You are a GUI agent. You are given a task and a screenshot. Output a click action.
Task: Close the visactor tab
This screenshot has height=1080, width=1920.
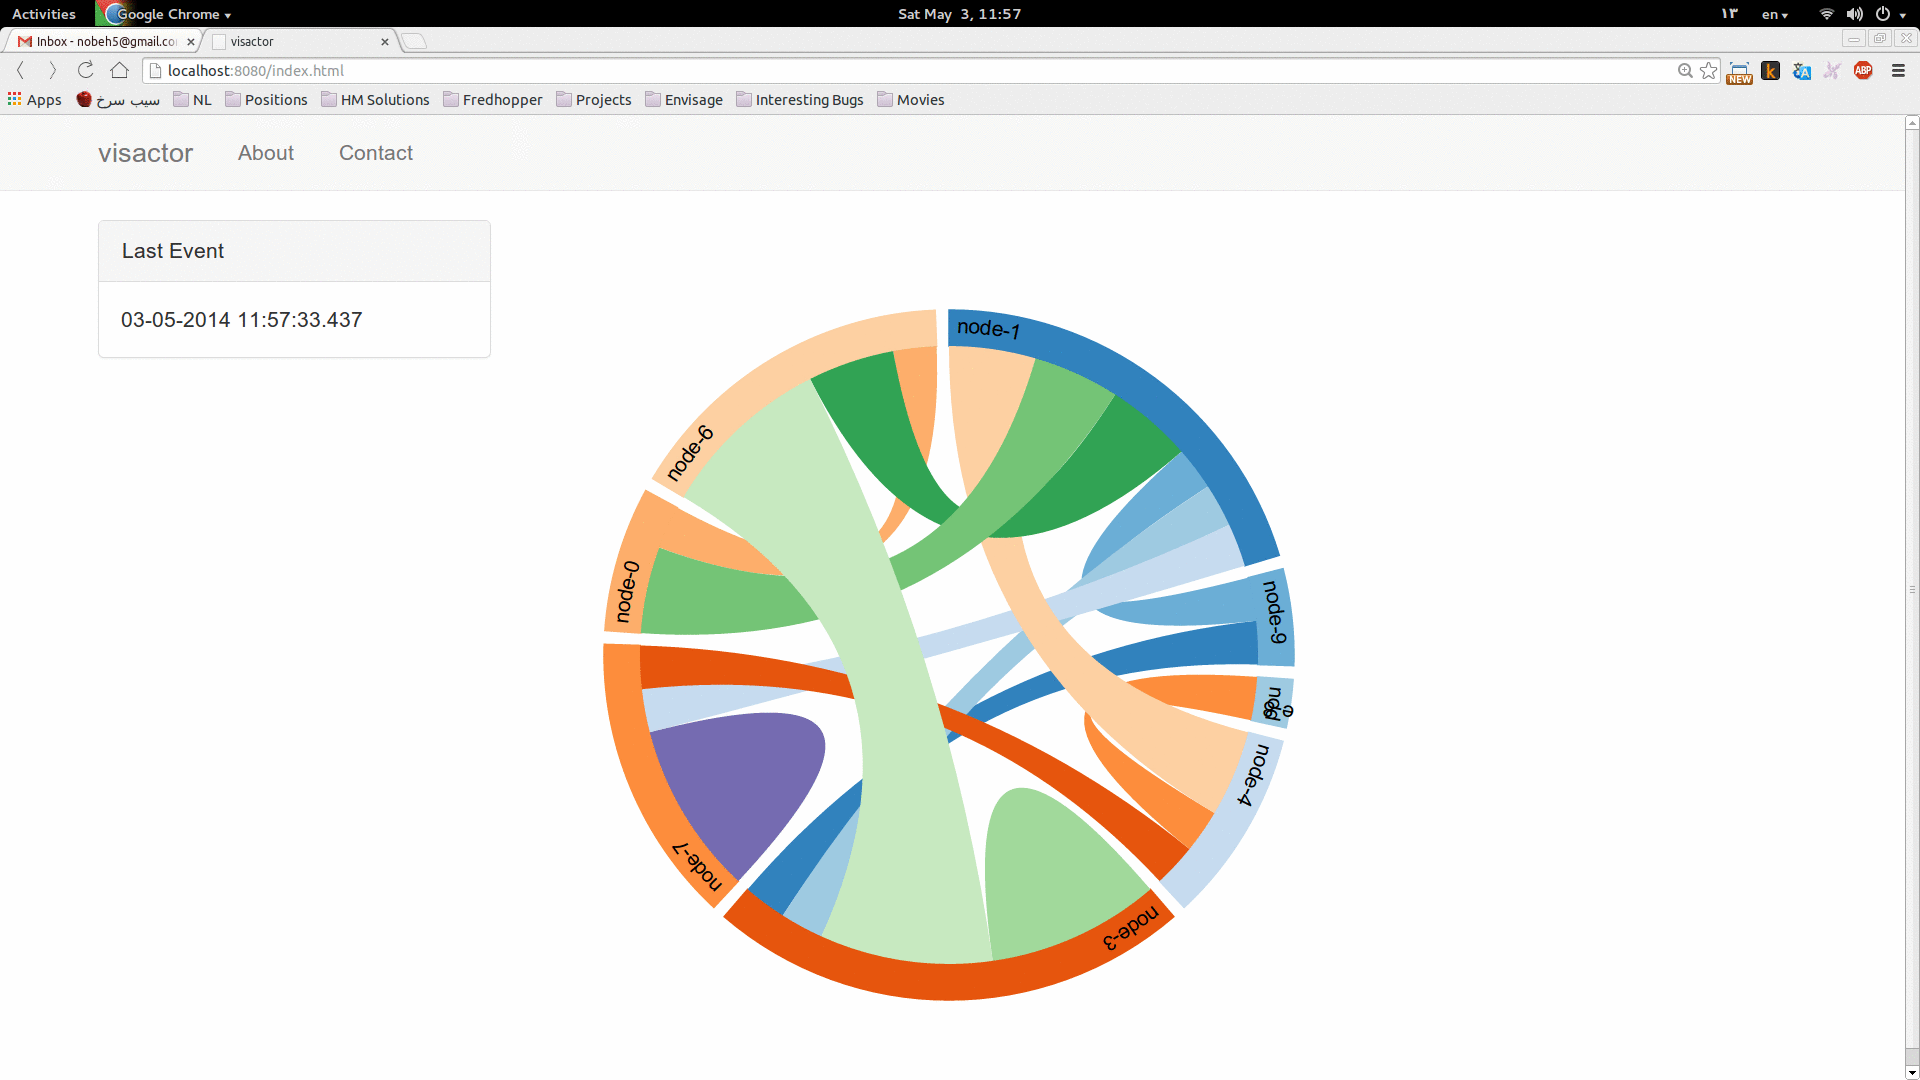385,41
